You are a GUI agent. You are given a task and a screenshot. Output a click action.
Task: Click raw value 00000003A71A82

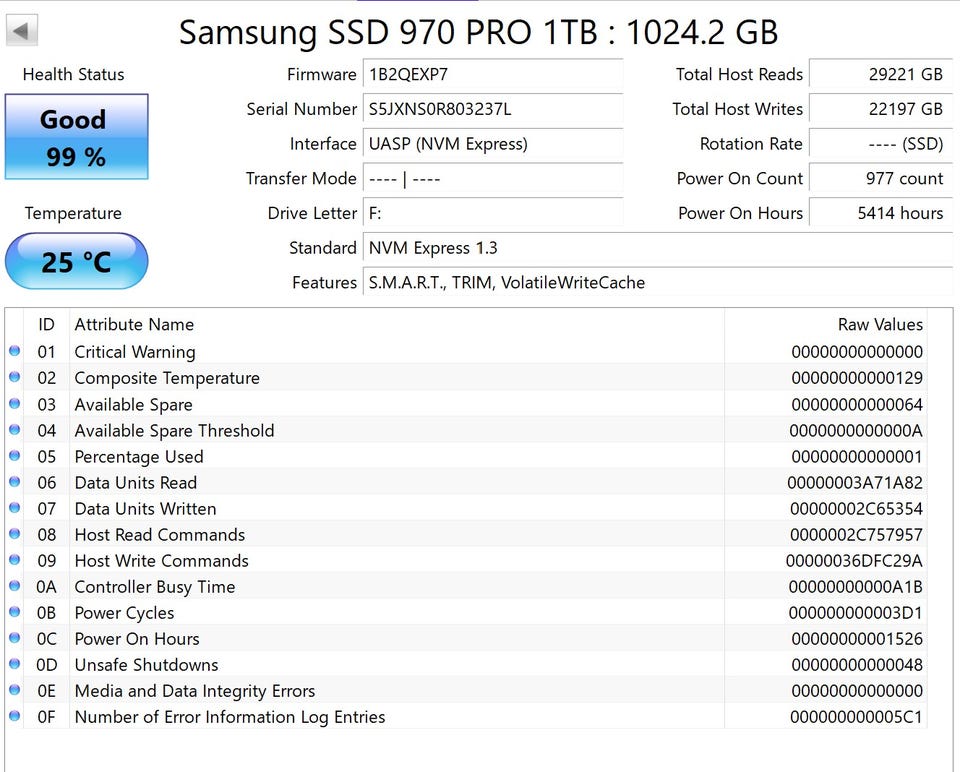(x=855, y=483)
